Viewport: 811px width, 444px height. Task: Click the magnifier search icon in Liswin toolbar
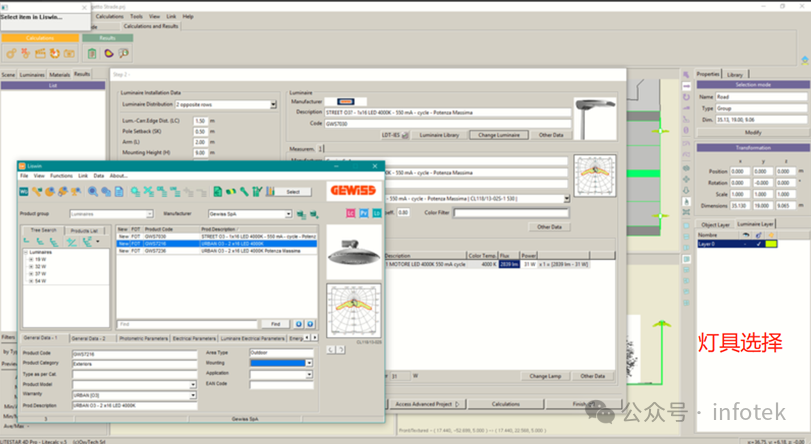coord(93,191)
